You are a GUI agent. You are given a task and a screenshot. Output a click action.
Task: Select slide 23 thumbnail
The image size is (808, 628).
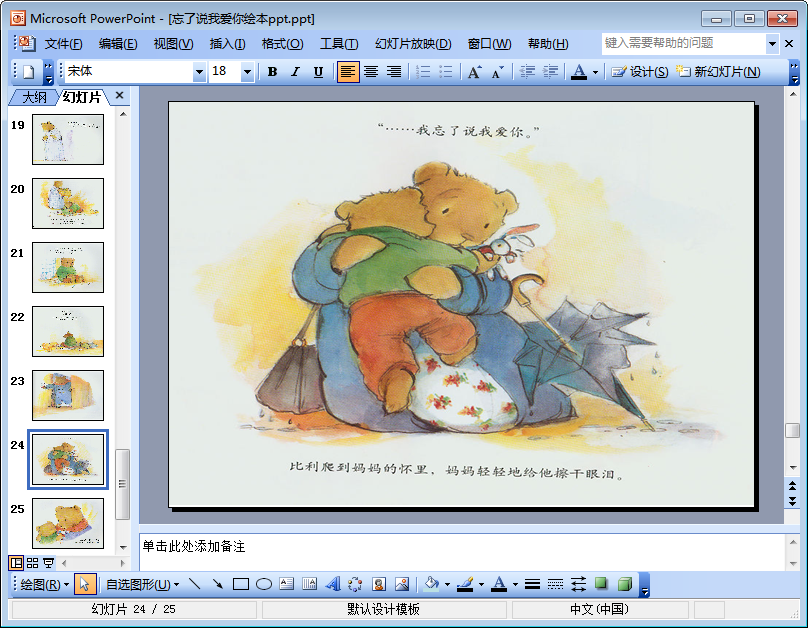point(68,395)
